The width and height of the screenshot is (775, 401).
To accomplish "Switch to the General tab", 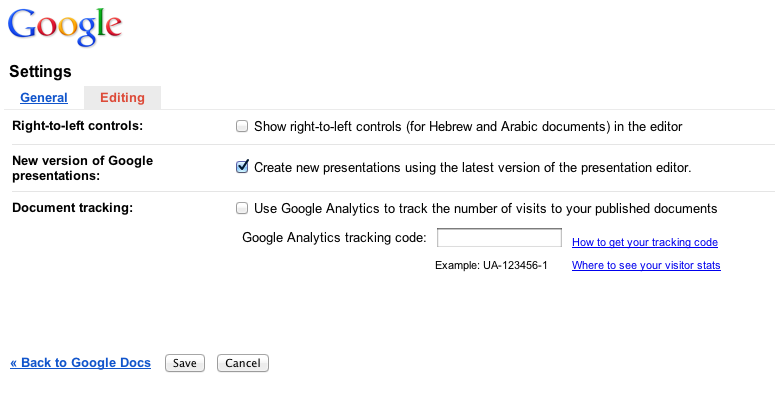I will pos(44,98).
